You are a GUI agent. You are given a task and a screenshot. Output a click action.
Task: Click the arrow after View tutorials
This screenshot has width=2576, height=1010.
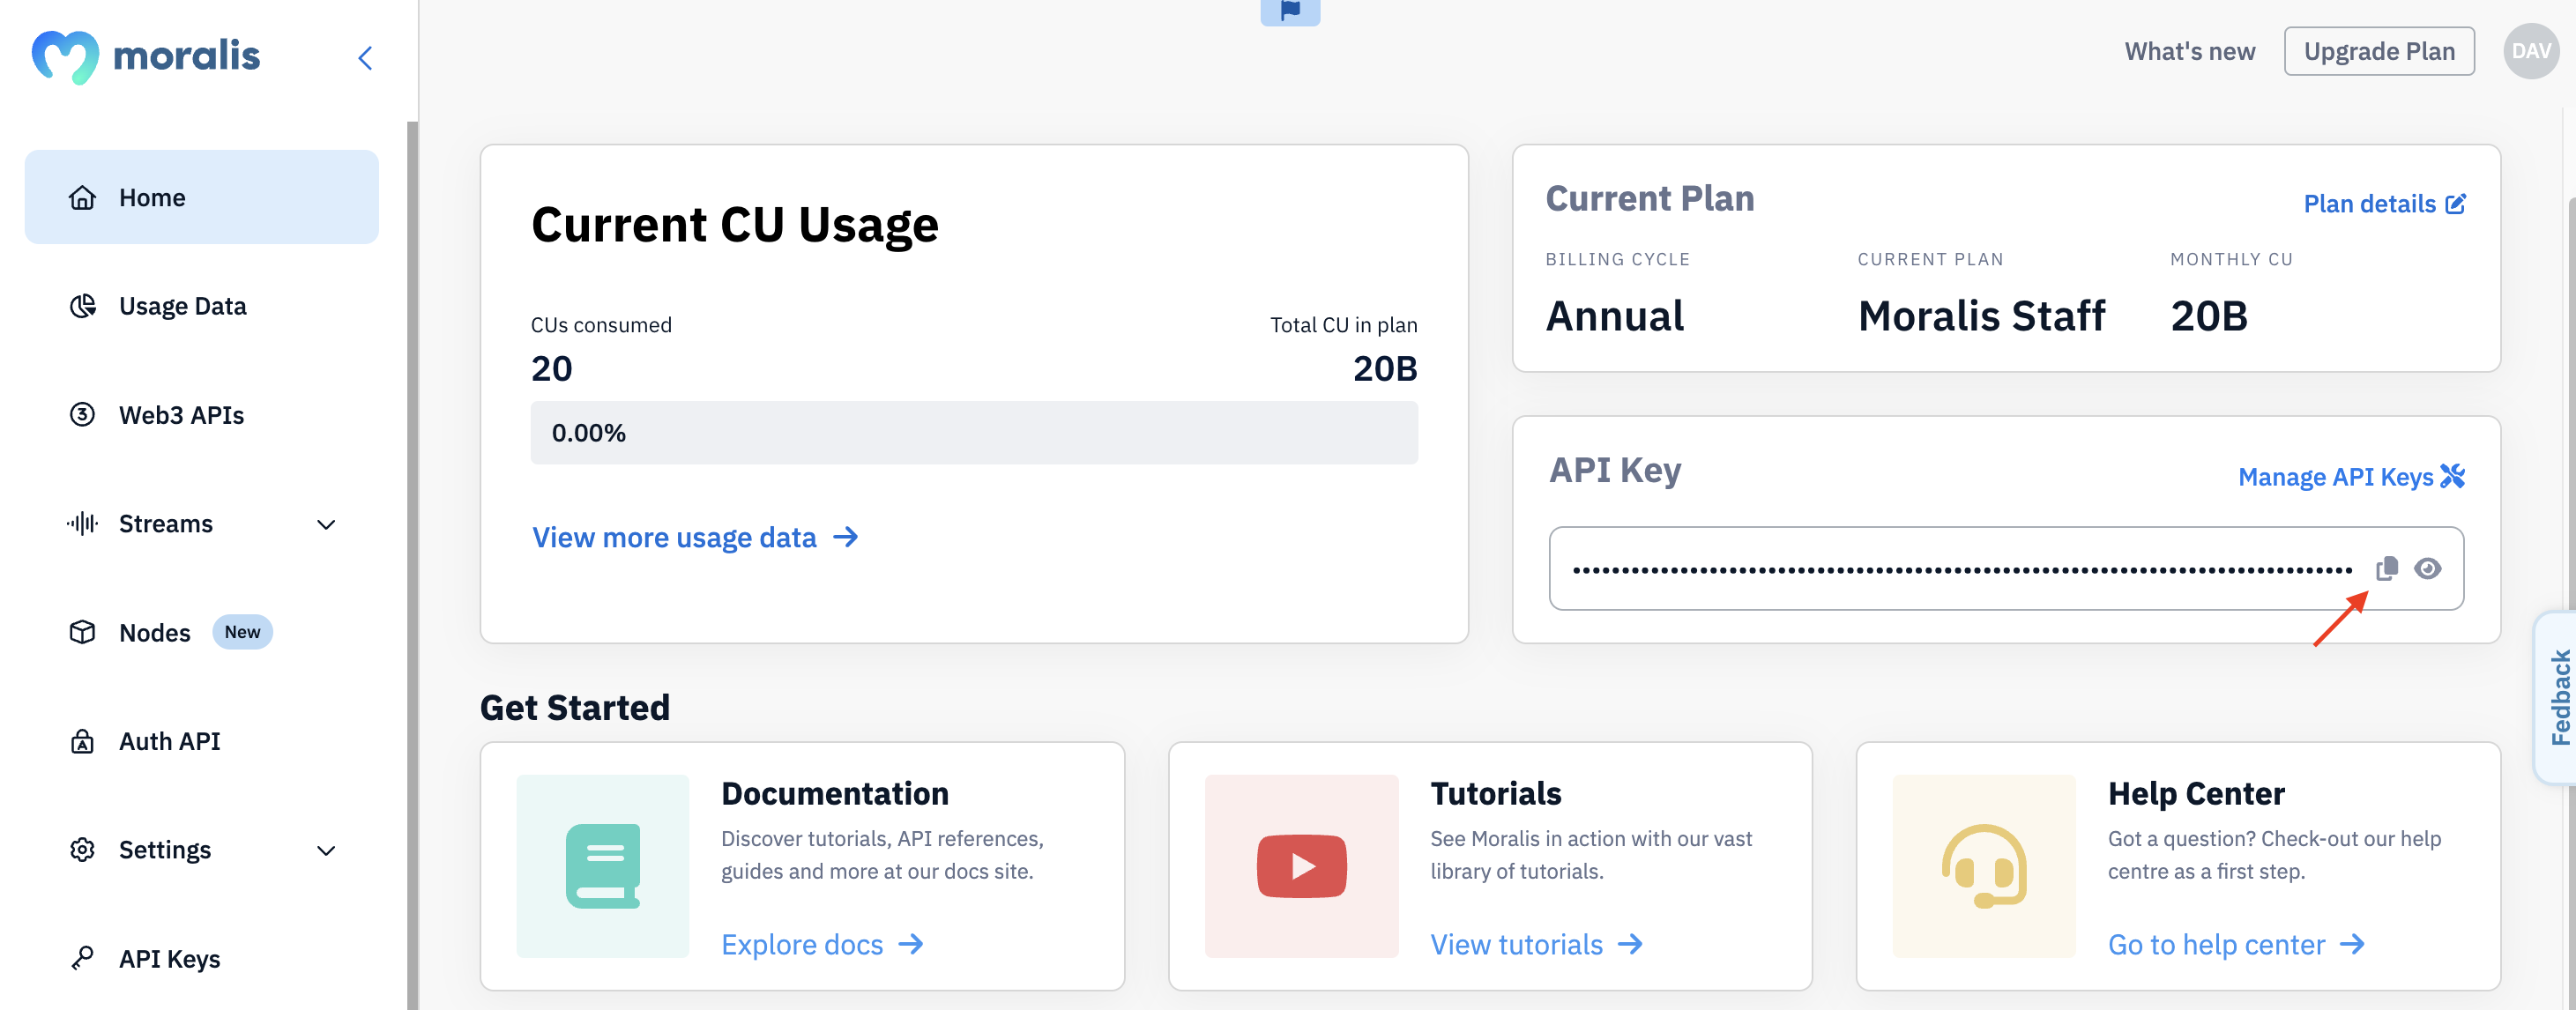coord(1630,944)
